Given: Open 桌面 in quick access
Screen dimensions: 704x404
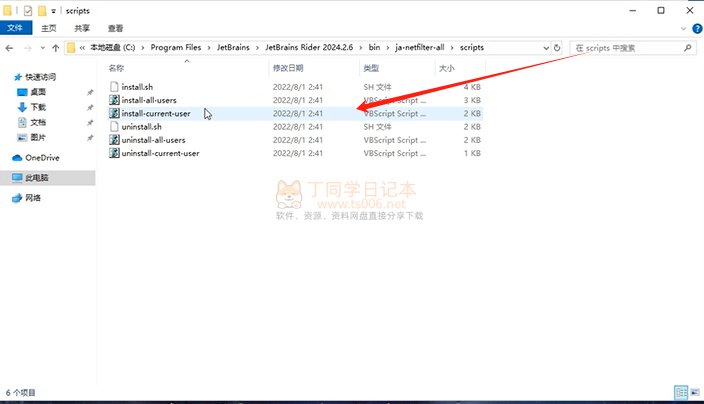Looking at the screenshot, I should point(38,92).
